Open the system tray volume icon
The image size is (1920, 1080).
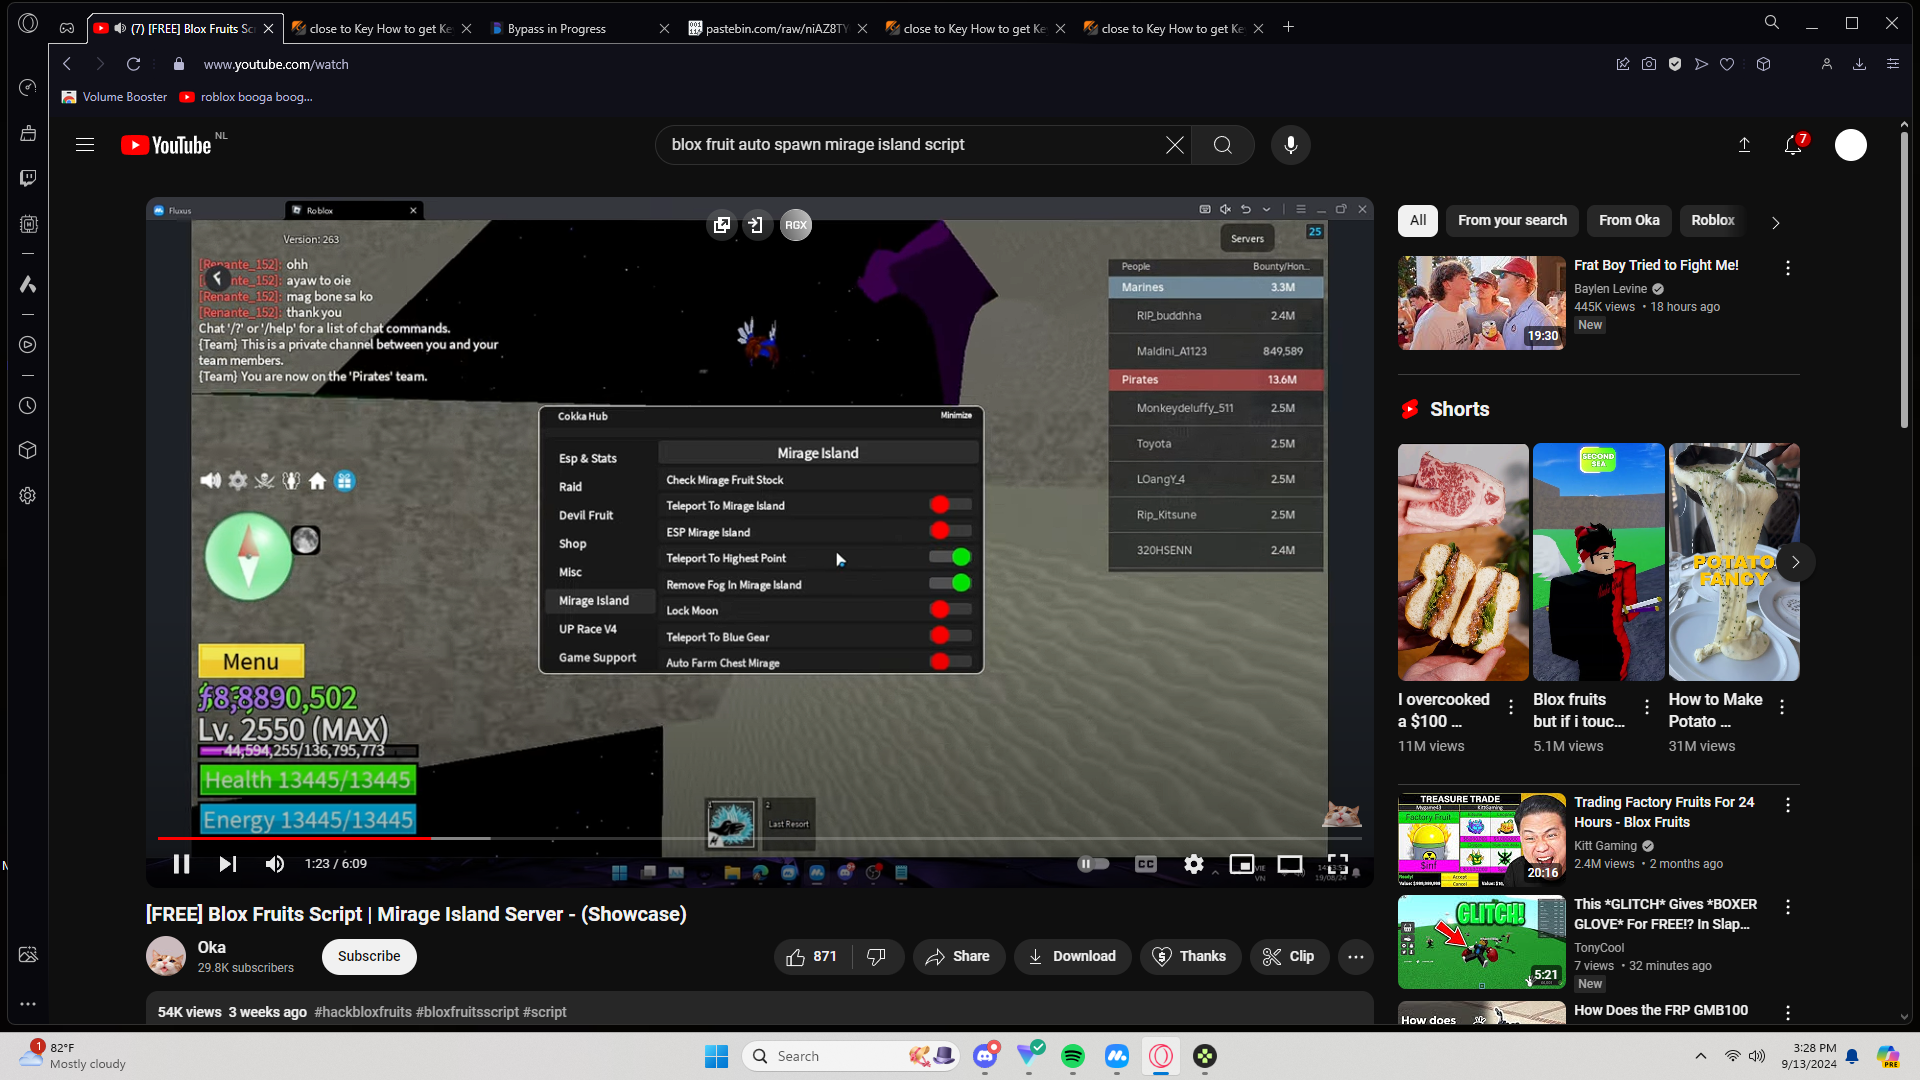coord(1757,1057)
